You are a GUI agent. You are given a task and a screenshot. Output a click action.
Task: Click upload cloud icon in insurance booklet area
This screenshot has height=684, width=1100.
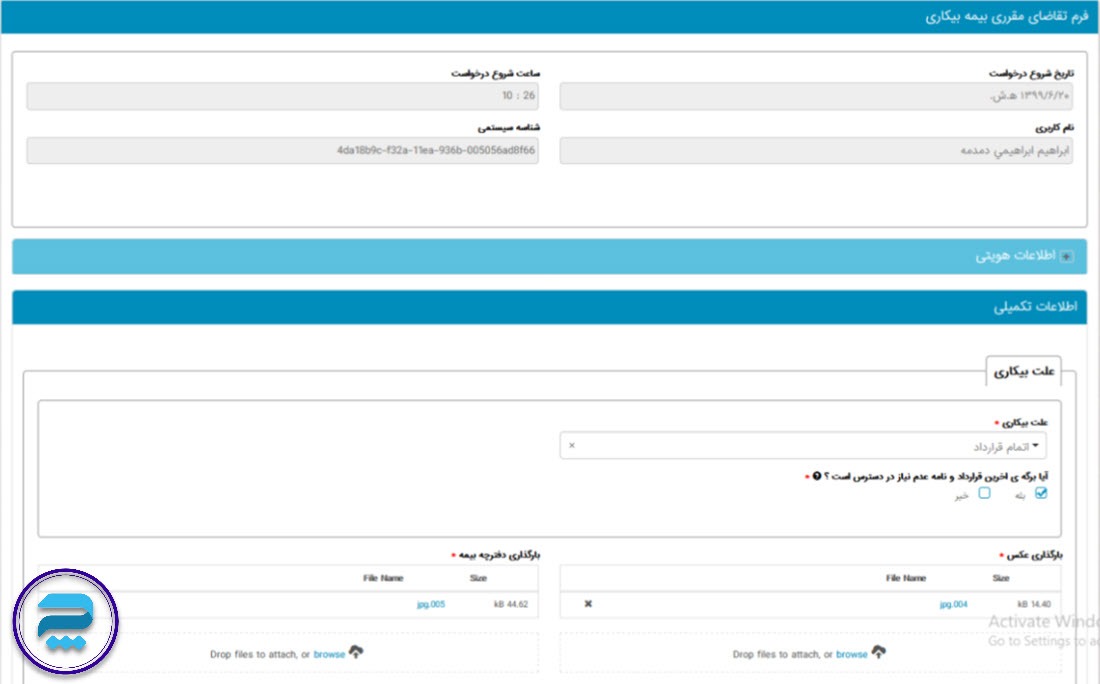coord(357,653)
